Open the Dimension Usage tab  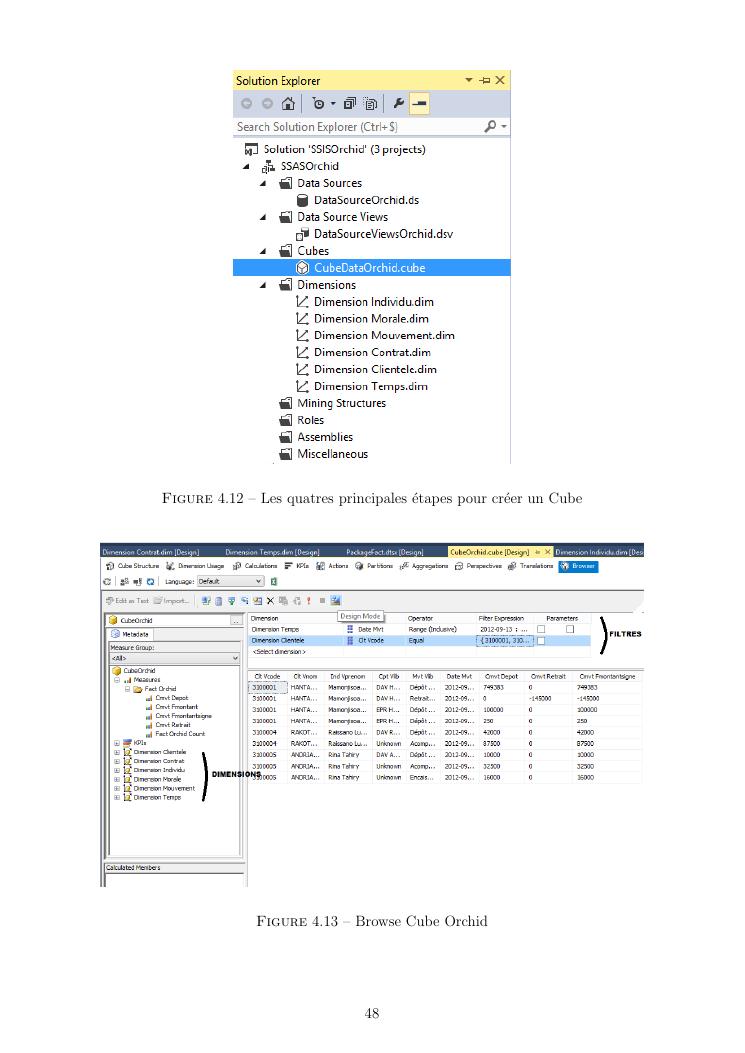coord(196,566)
